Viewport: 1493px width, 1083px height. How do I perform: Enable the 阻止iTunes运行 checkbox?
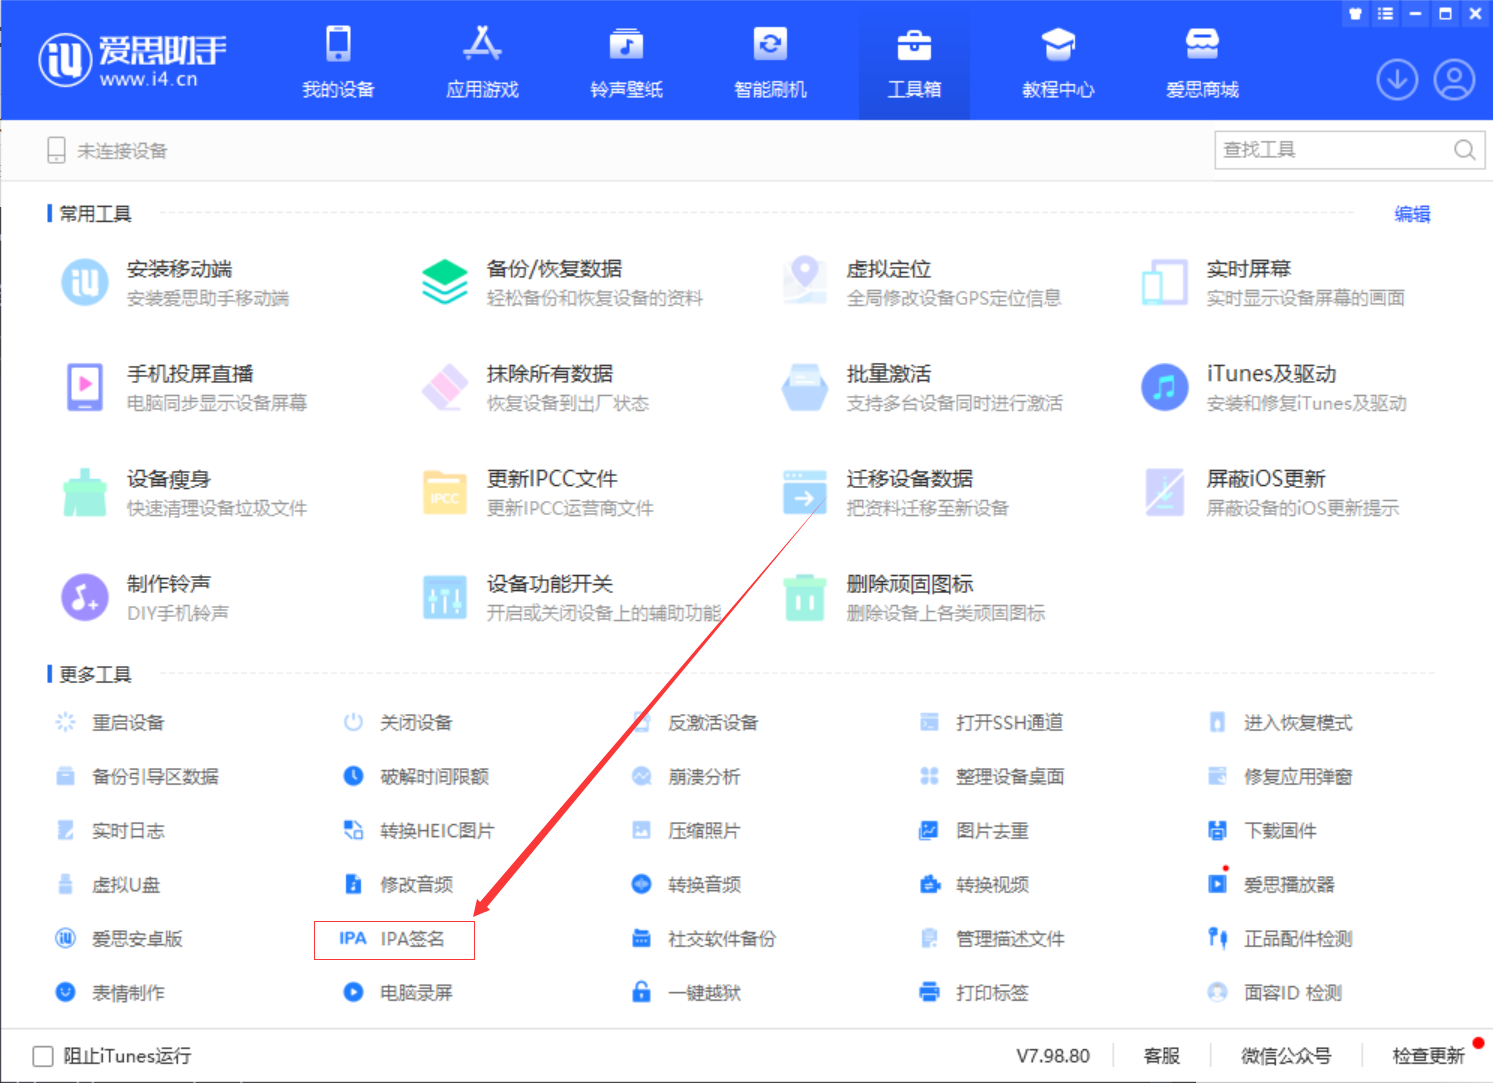point(43,1056)
